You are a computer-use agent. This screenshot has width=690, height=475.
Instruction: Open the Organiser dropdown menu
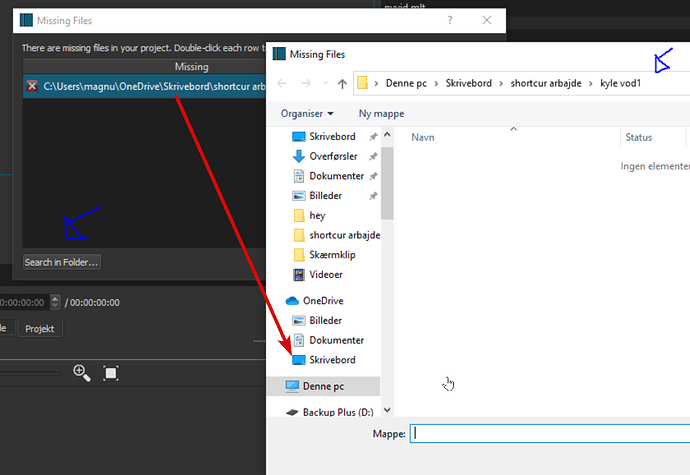click(307, 114)
